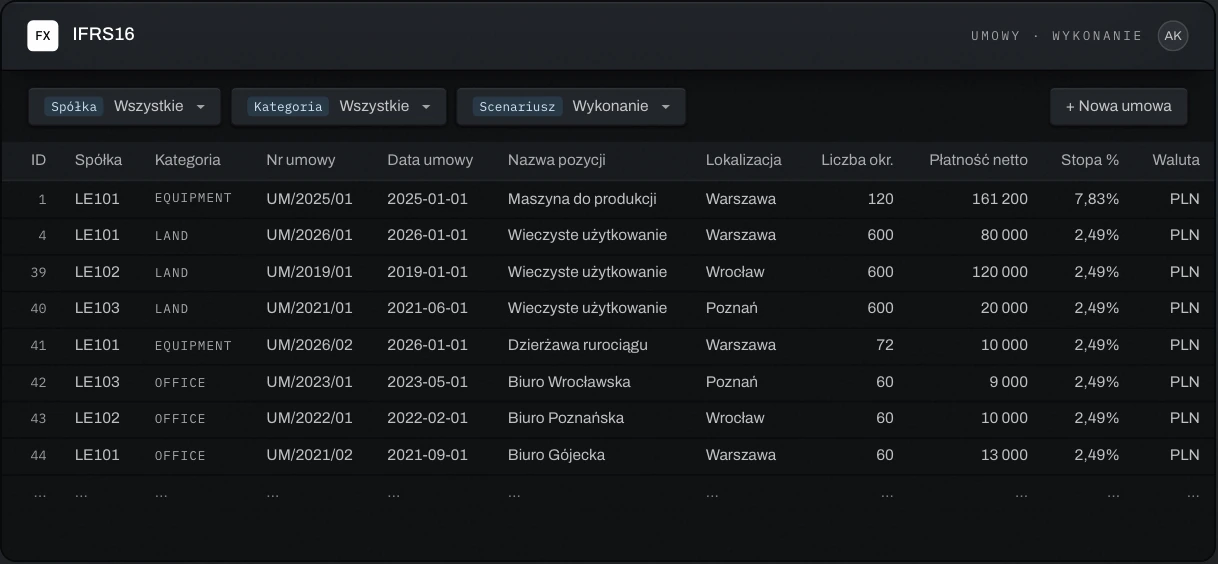Screen dimensions: 1218x564
Task: Click LE102 company in row 43
Action: (x=97, y=418)
